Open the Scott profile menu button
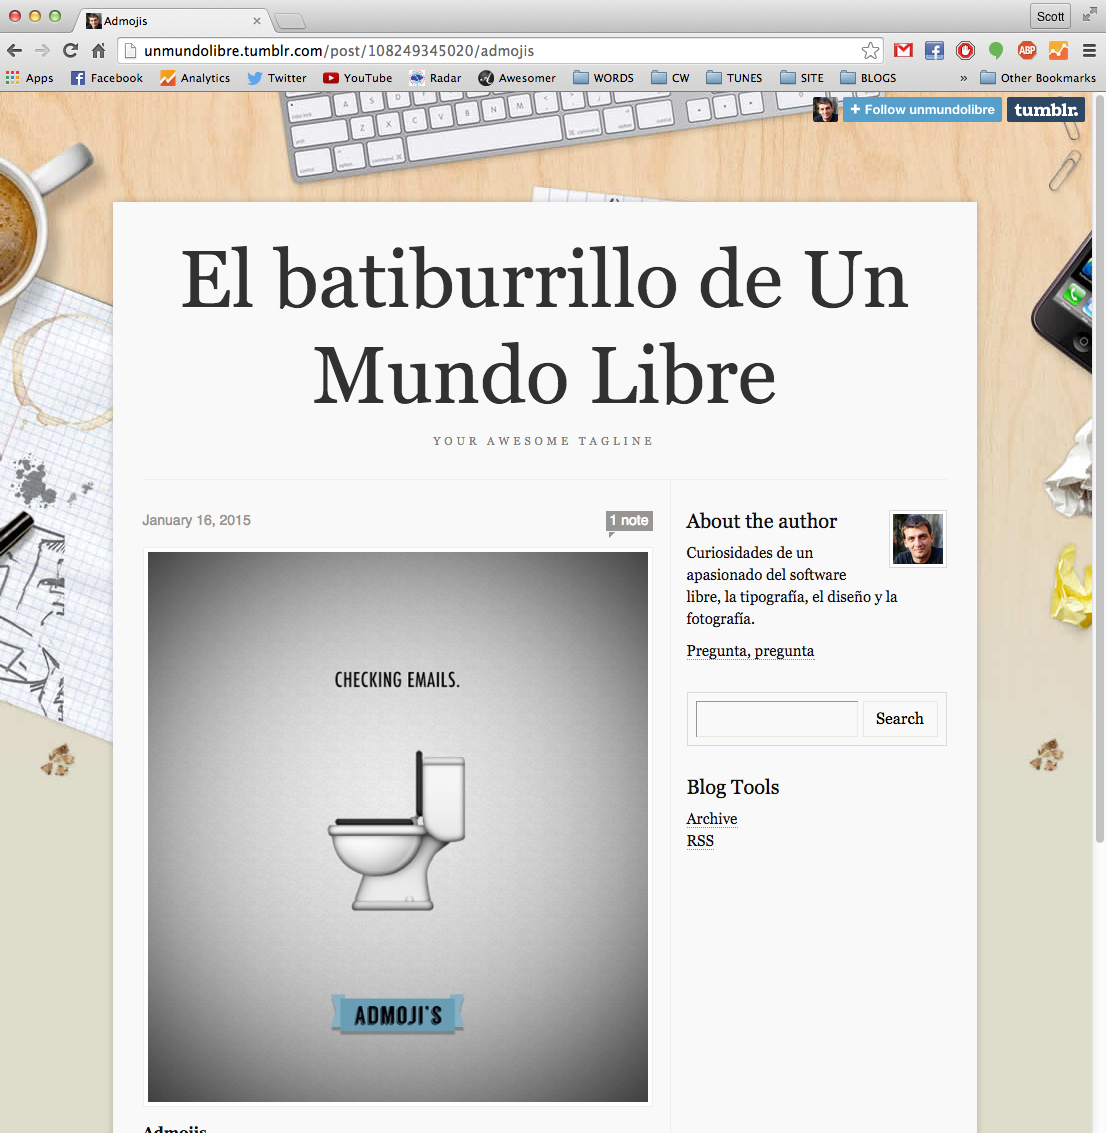The height and width of the screenshot is (1133, 1106). point(1050,16)
